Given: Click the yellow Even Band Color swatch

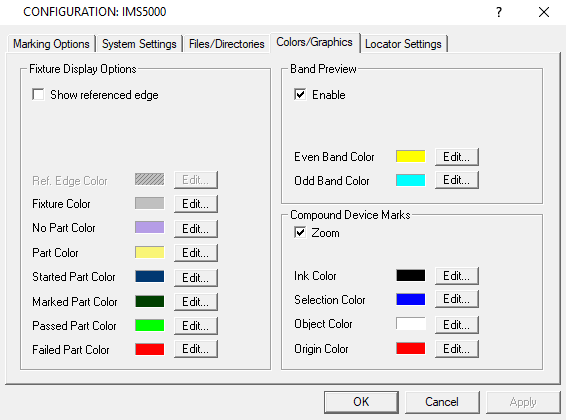Looking at the screenshot, I should click(410, 156).
